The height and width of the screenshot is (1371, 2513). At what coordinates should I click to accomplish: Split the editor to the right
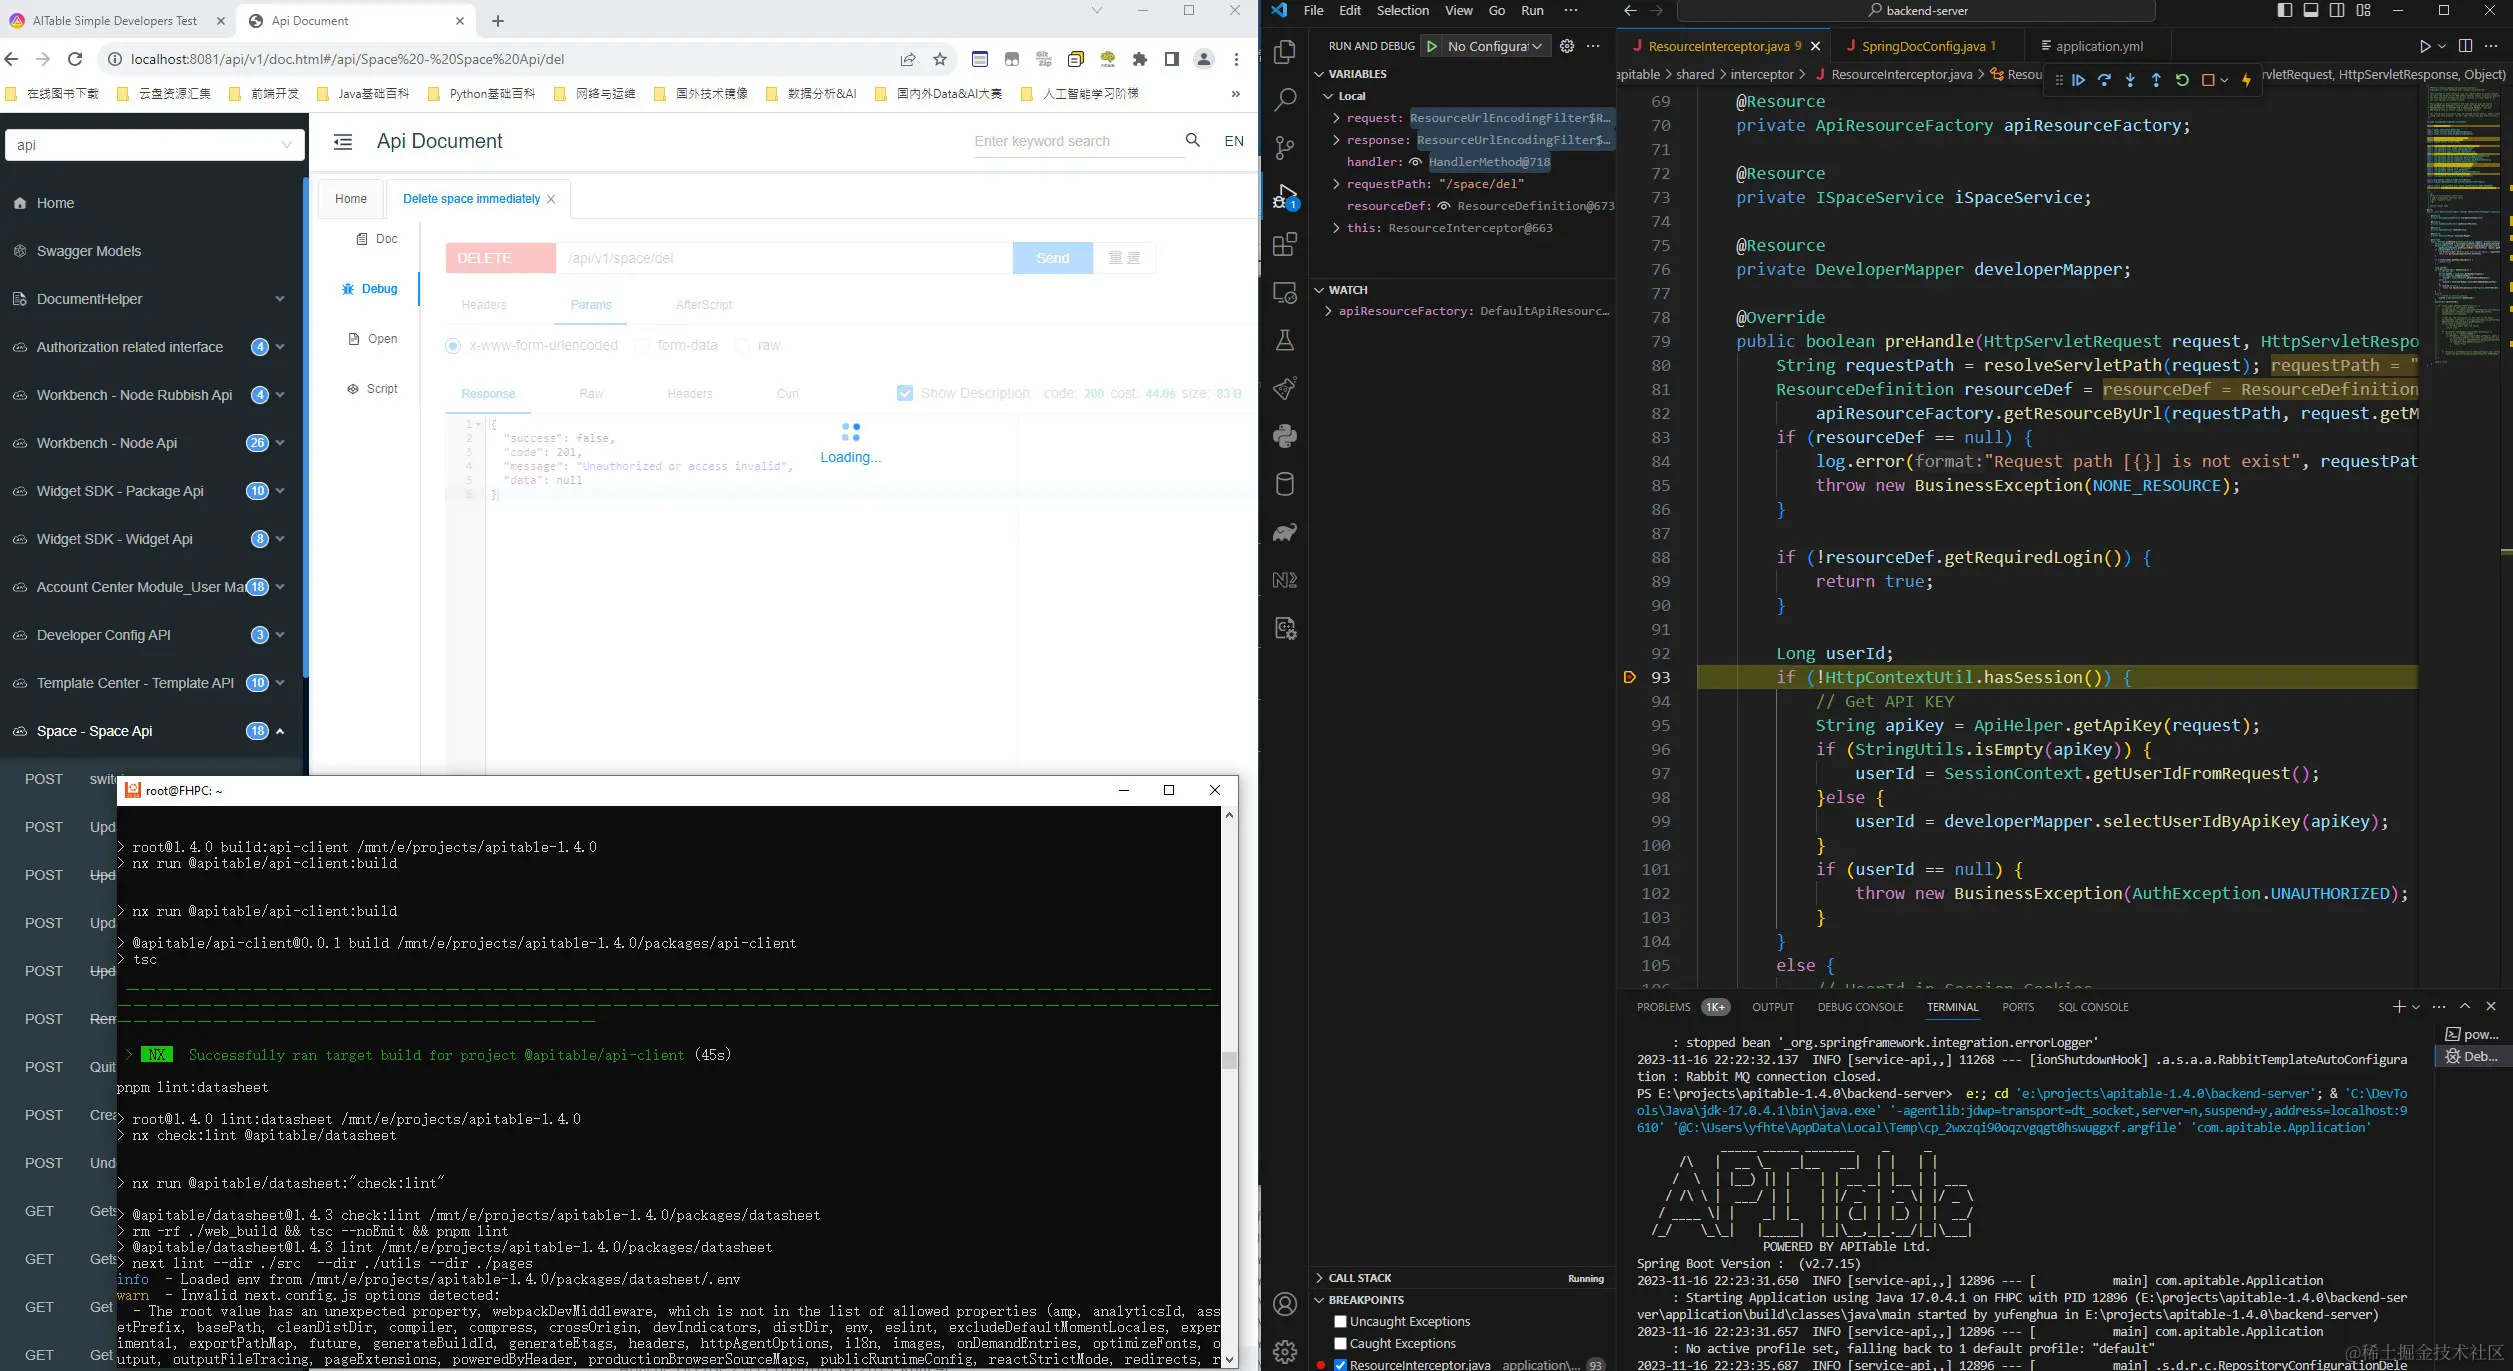(2465, 46)
